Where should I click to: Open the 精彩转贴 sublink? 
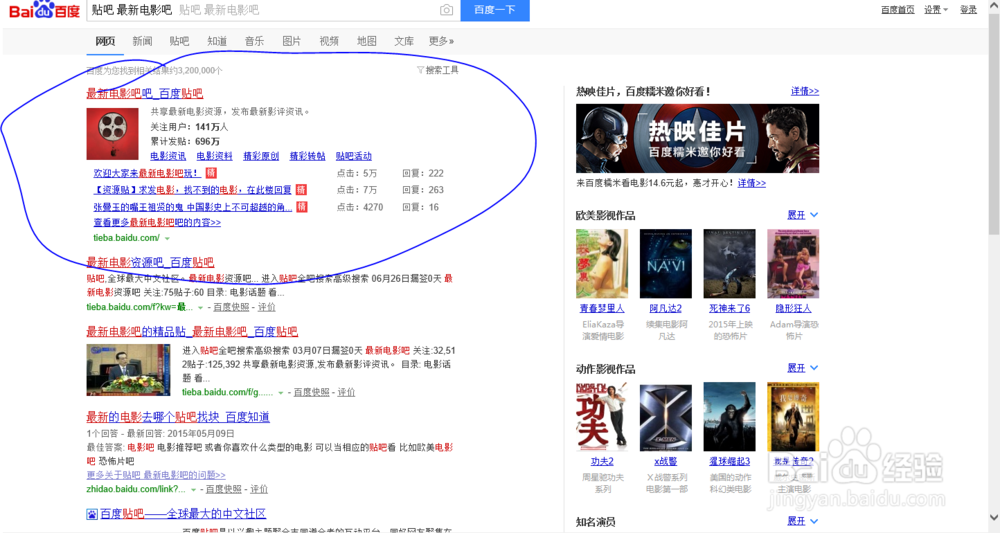pyautogui.click(x=307, y=156)
